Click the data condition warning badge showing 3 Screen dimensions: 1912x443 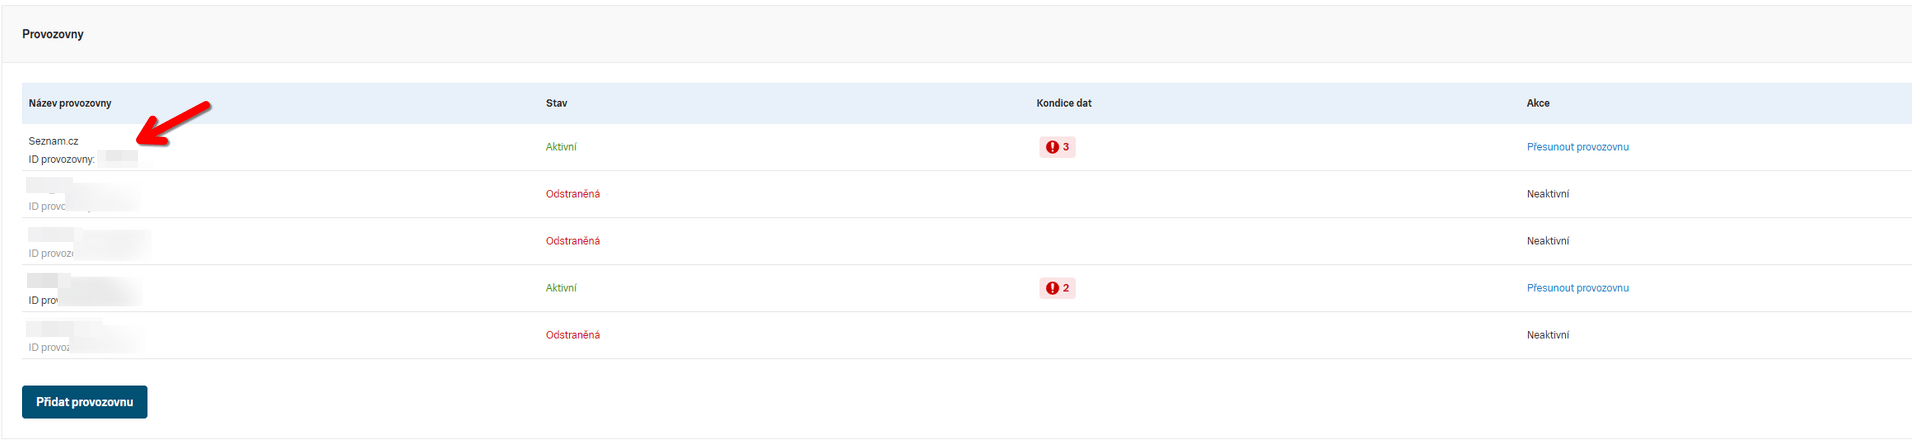click(x=1057, y=147)
